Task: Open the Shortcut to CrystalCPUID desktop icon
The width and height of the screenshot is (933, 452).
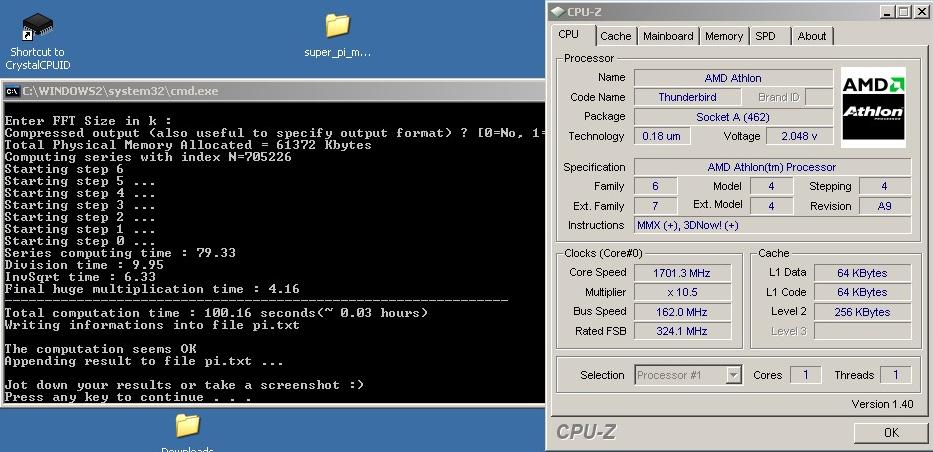Action: click(x=37, y=42)
